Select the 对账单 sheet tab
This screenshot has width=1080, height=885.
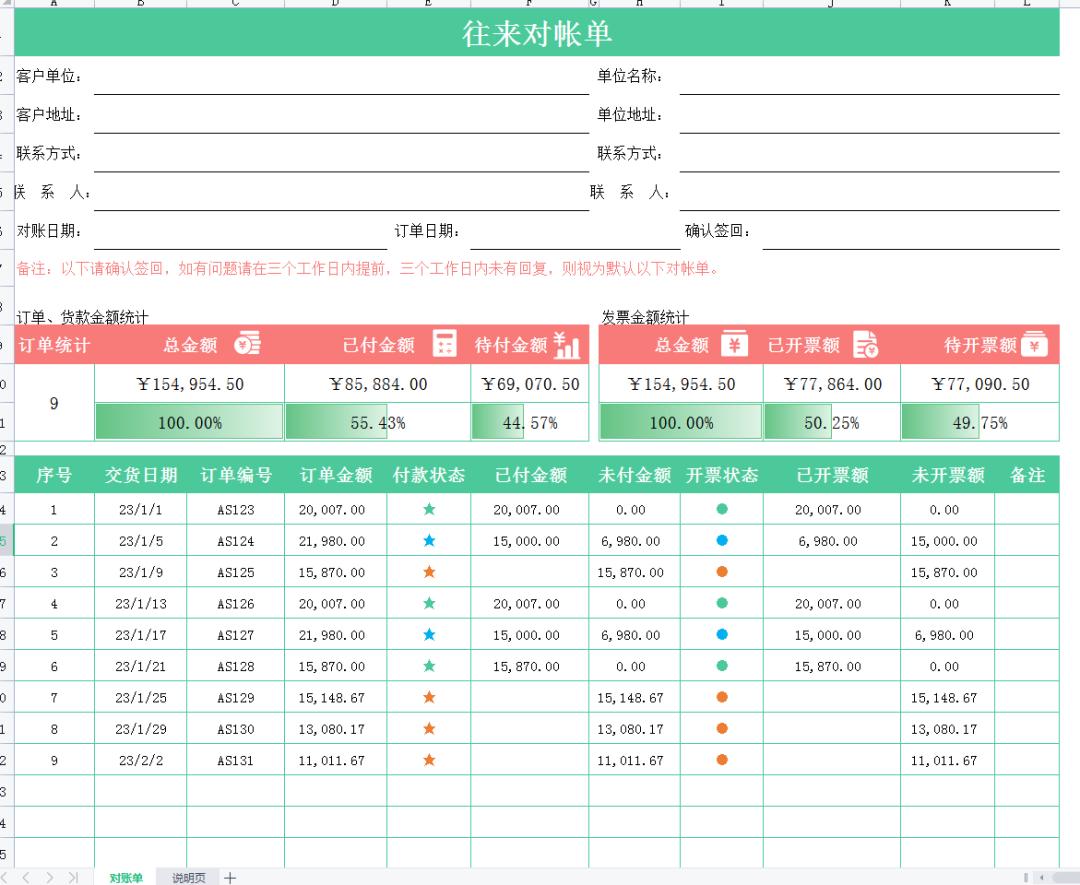[124, 877]
